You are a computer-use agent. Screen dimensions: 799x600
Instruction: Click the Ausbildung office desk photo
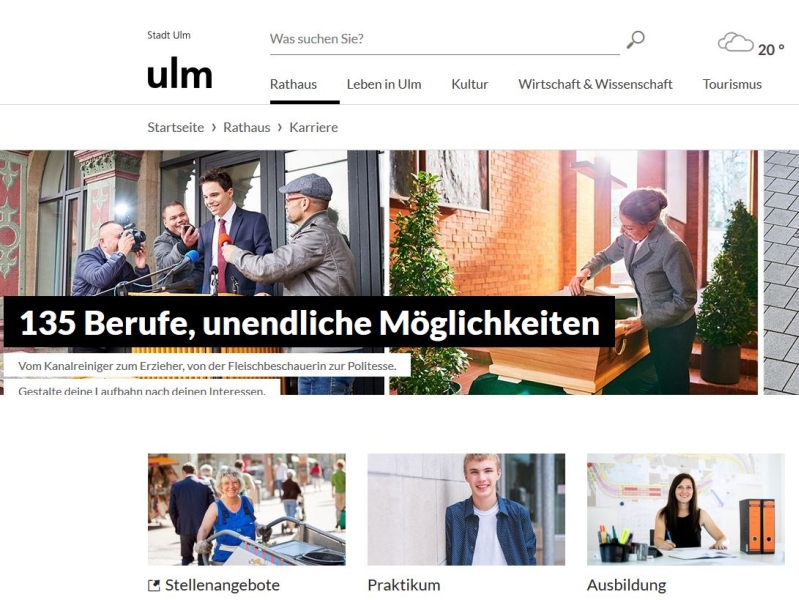tap(686, 509)
